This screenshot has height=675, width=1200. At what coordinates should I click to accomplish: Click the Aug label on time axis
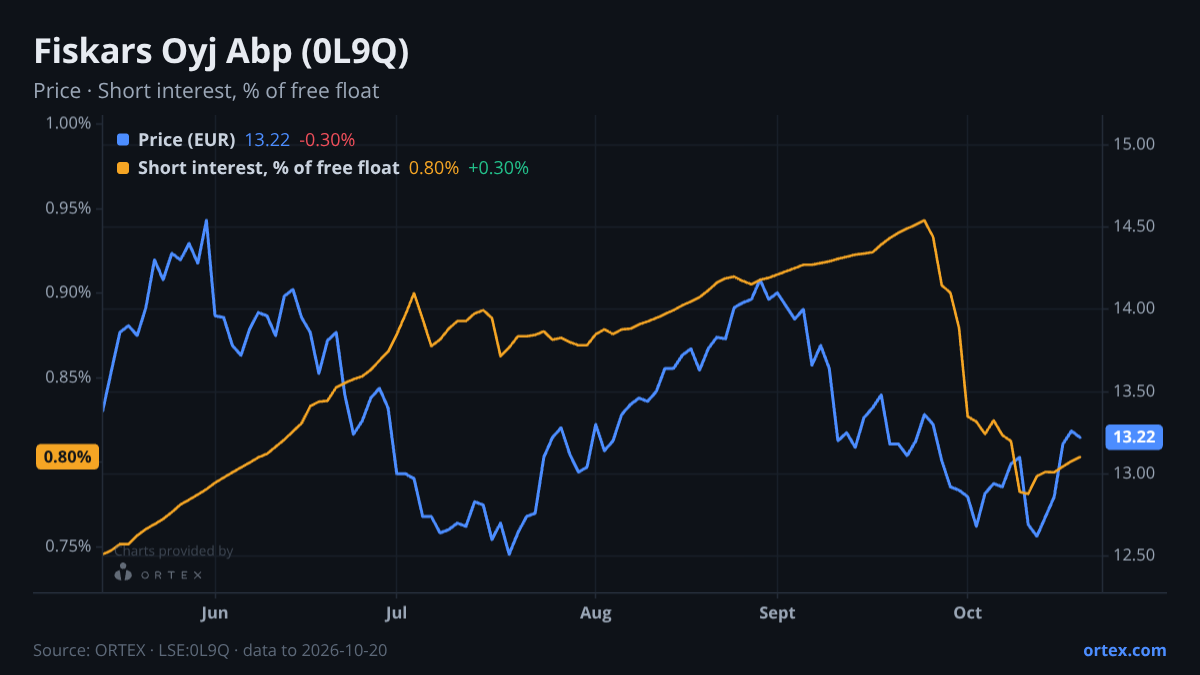pyautogui.click(x=595, y=613)
